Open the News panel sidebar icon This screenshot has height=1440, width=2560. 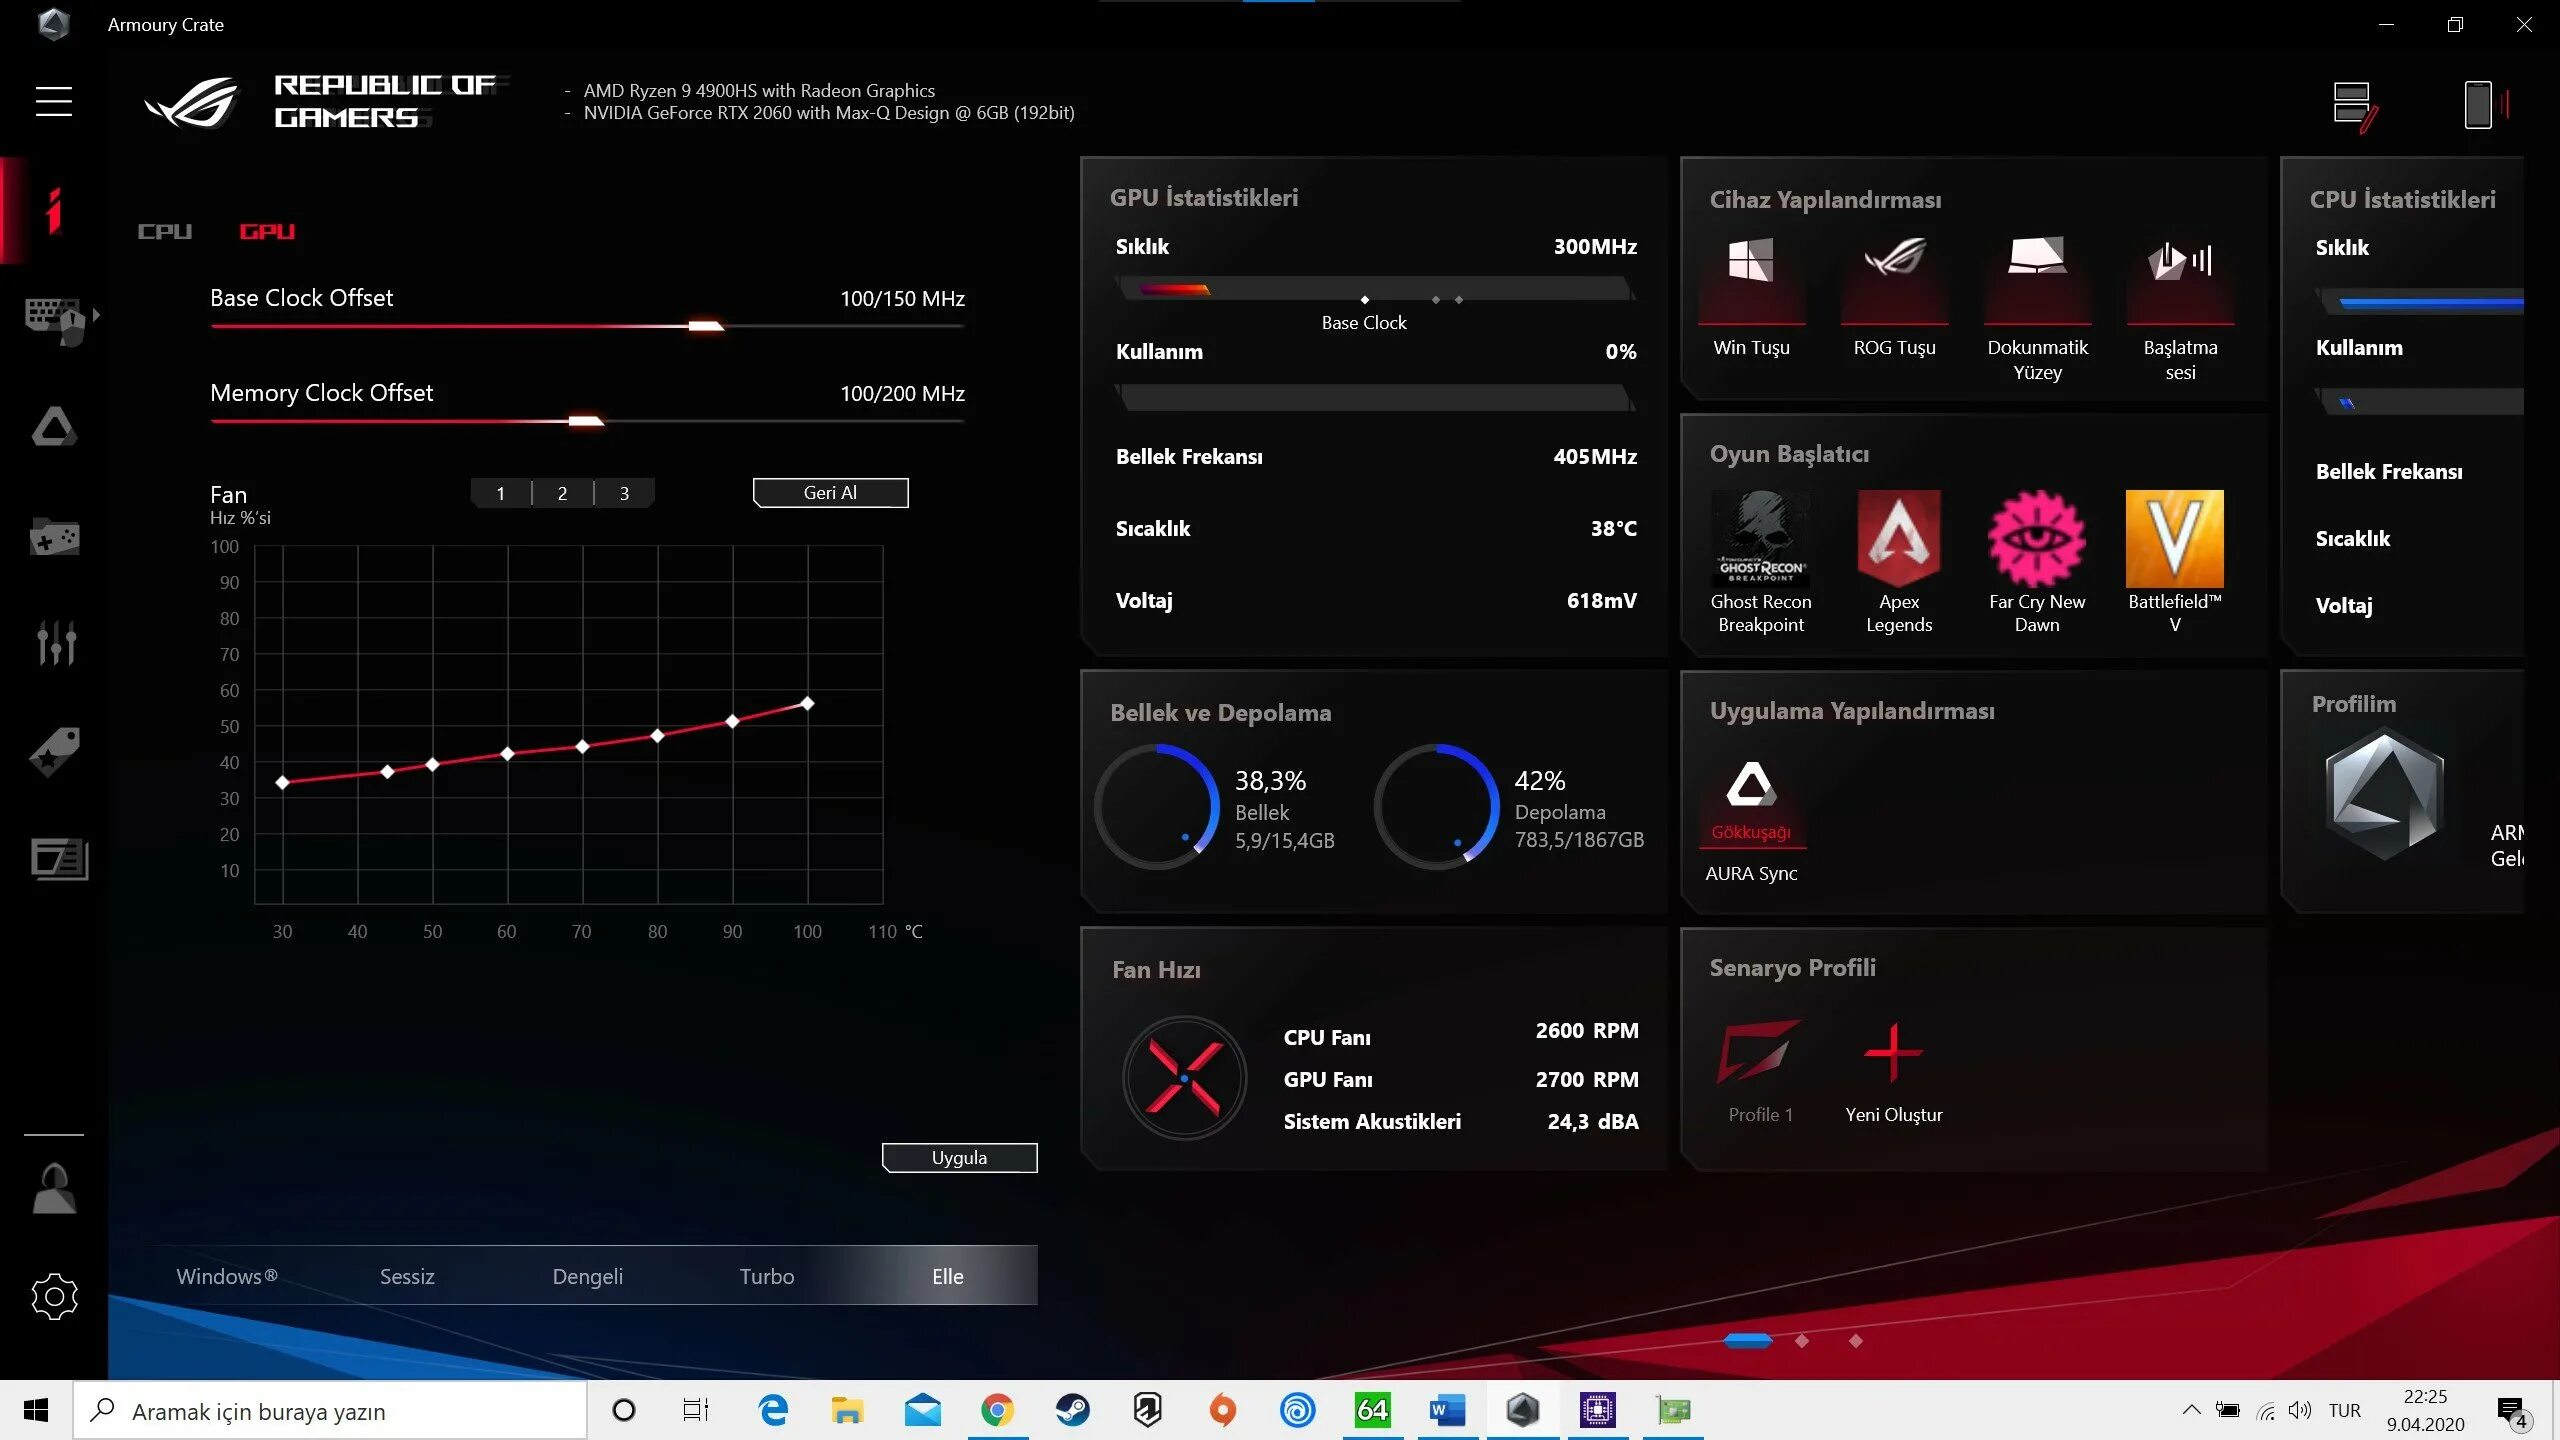[58, 859]
